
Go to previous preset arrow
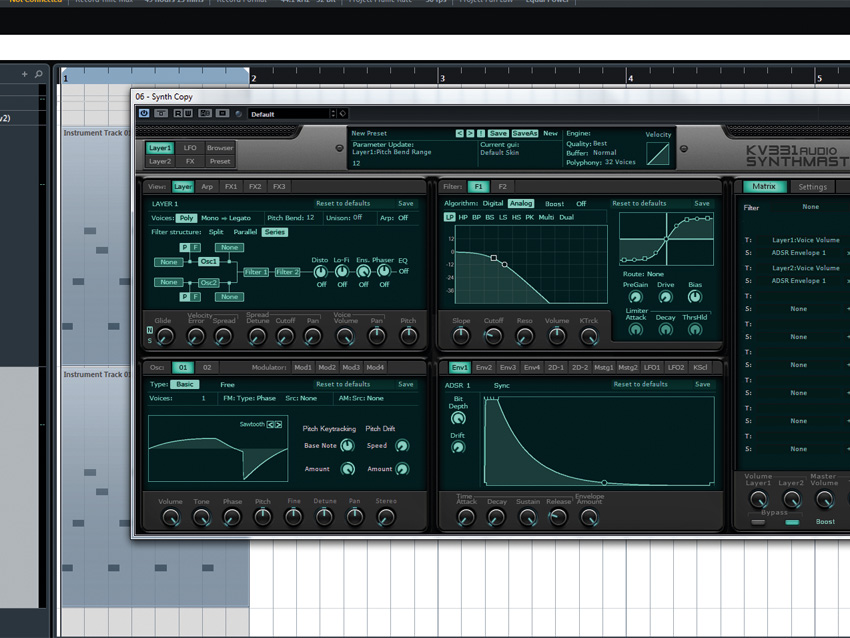point(459,133)
